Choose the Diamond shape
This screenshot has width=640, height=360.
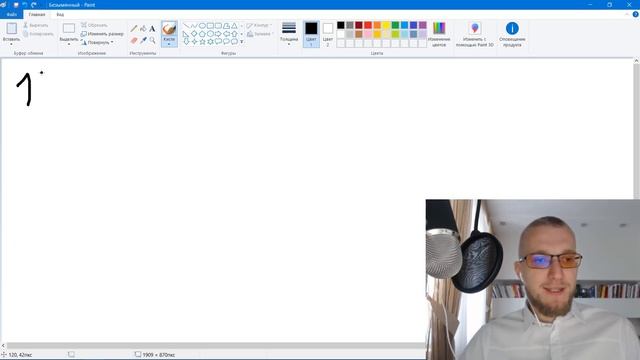click(194, 34)
